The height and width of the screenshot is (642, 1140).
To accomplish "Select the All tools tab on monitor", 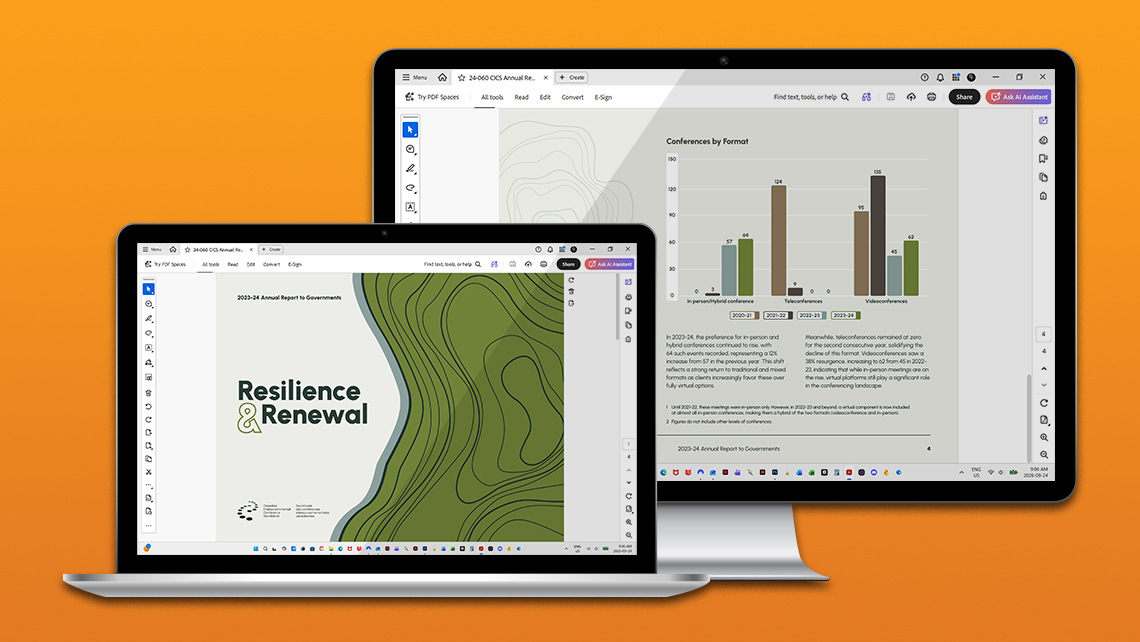I will [491, 97].
